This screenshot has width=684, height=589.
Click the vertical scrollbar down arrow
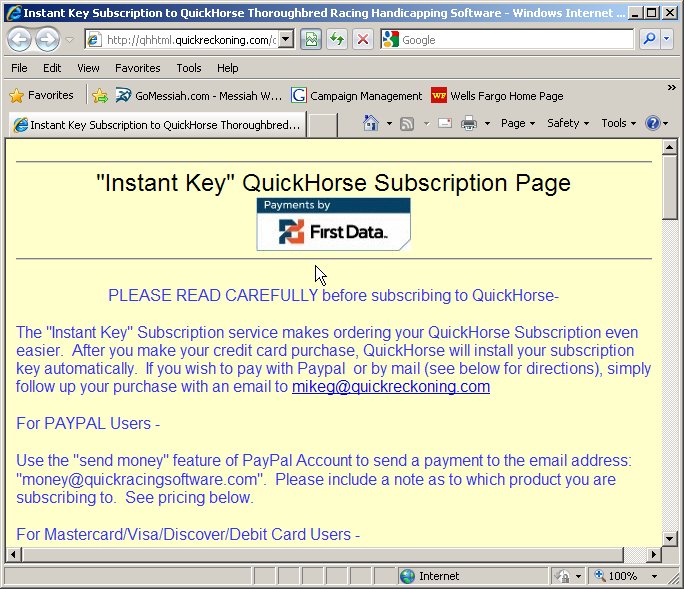[x=670, y=538]
